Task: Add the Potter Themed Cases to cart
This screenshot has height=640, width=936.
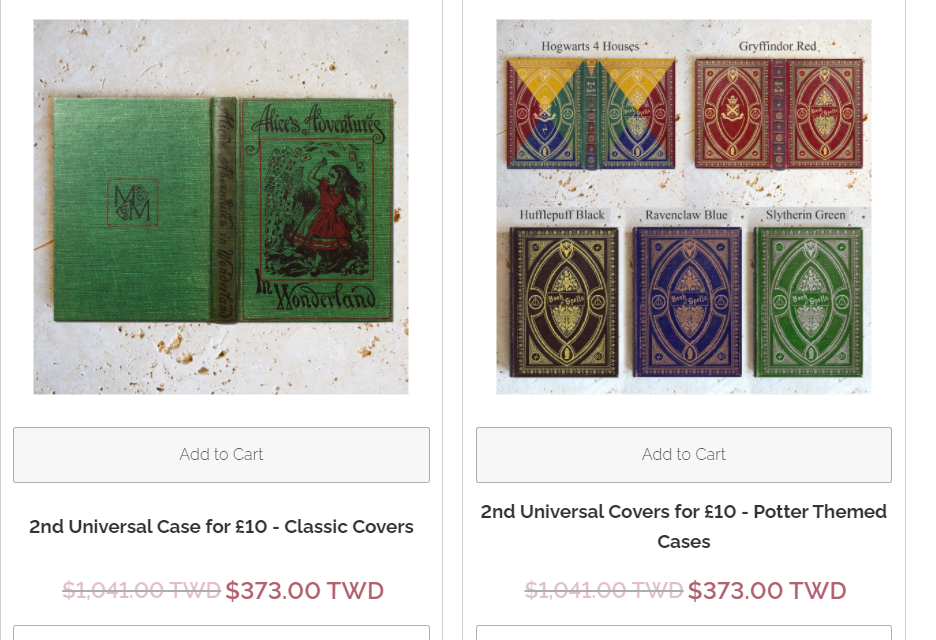Action: (x=684, y=455)
